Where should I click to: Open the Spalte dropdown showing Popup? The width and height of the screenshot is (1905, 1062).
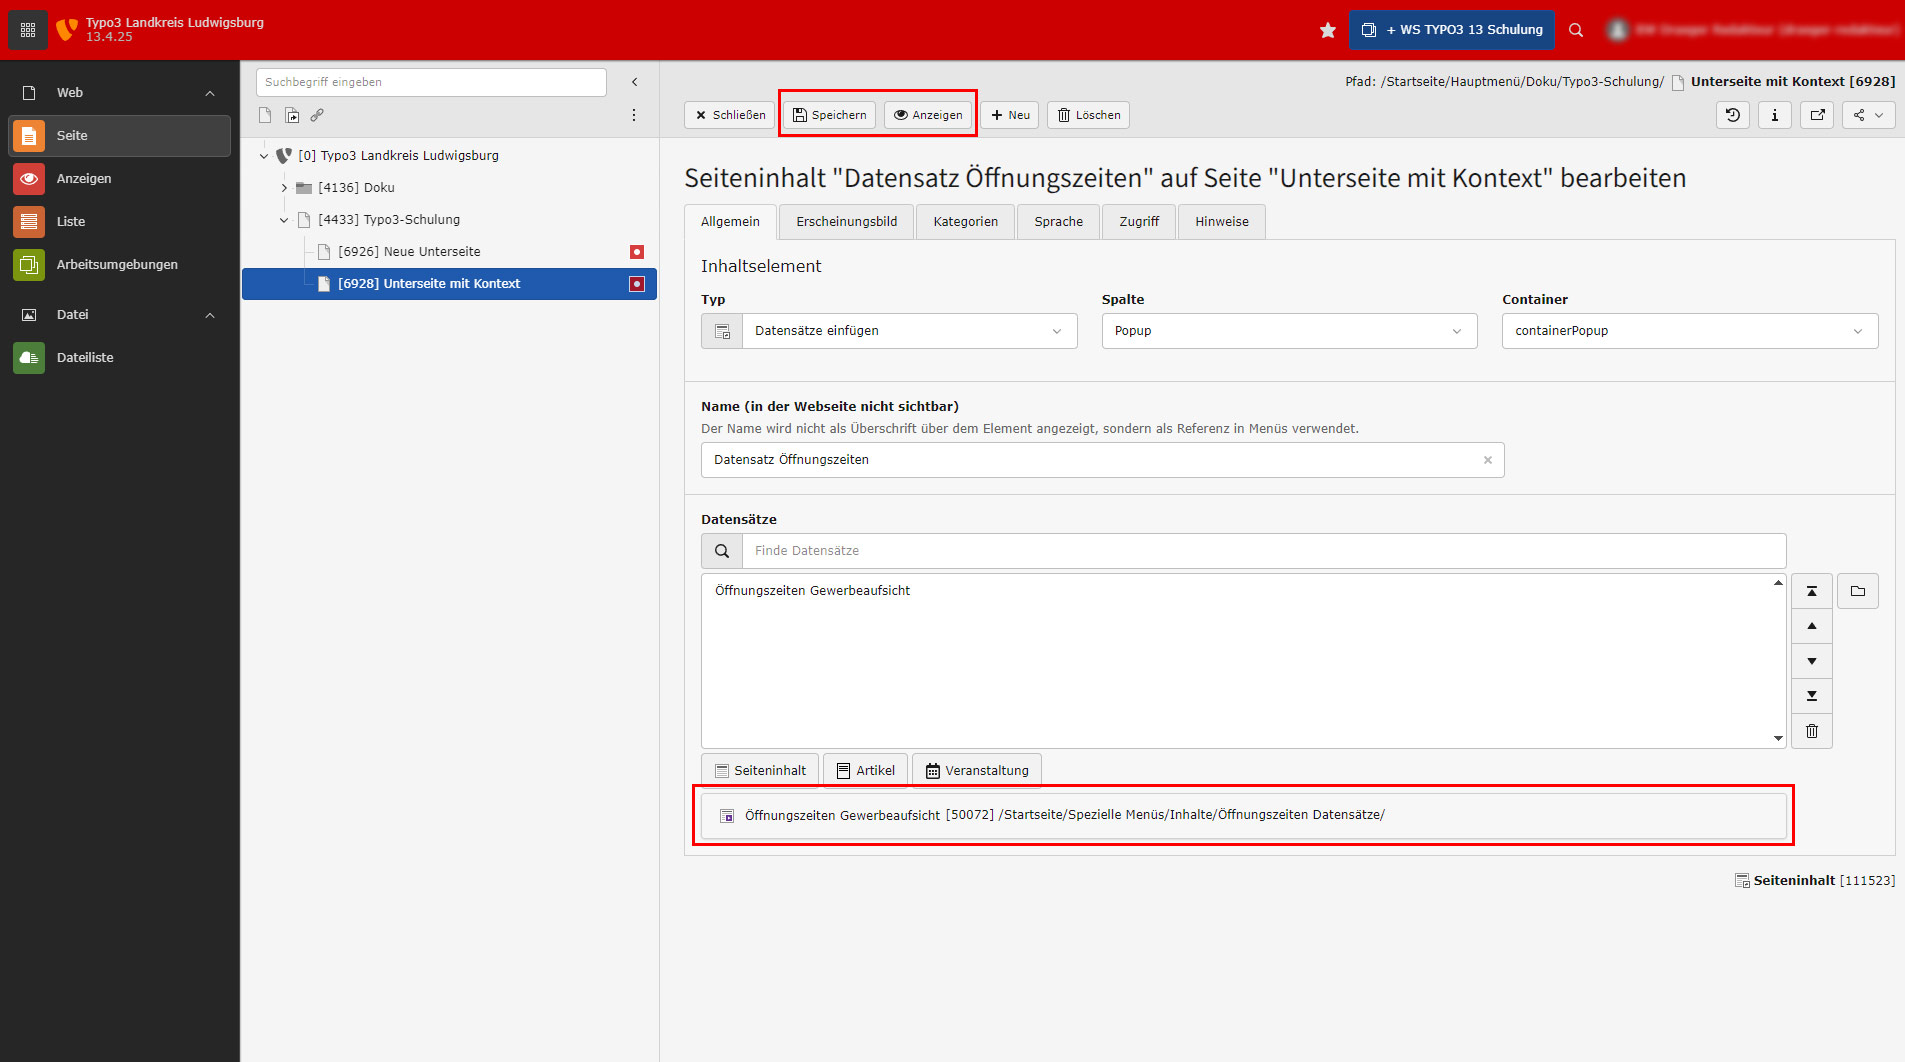[1288, 331]
